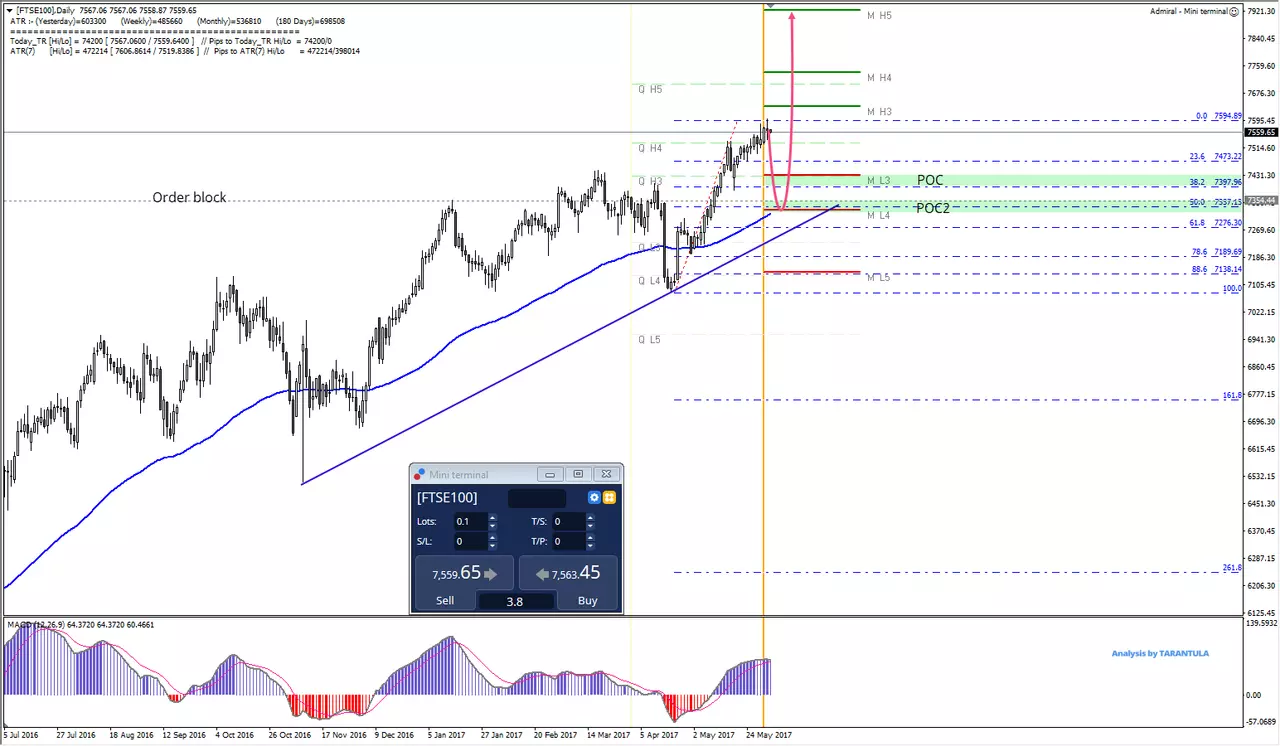Decrease S/L value with down arrow
The width and height of the screenshot is (1280, 746).
click(492, 546)
